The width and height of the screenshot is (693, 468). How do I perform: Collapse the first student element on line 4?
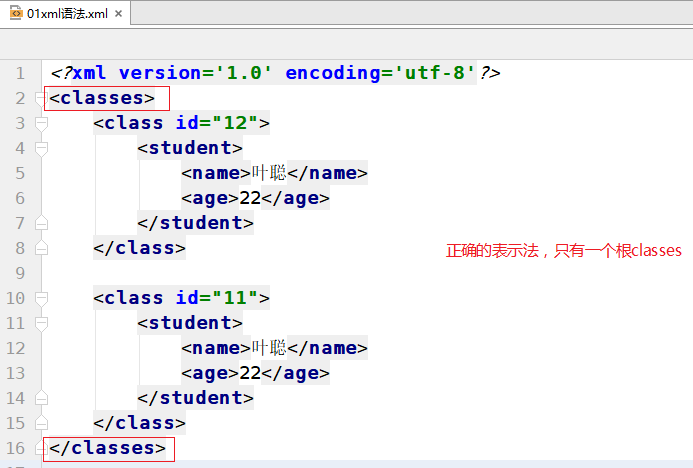coord(41,148)
